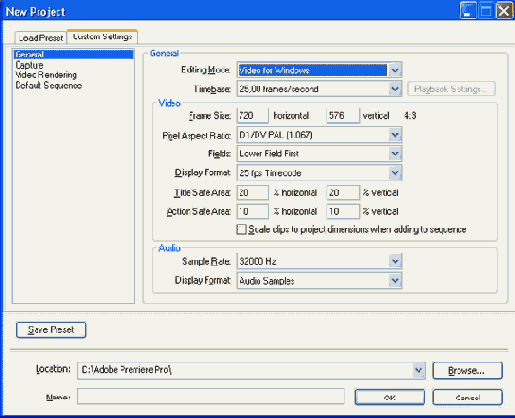Select Video Rendering in settings list
This screenshot has width=515, height=418.
[46, 75]
